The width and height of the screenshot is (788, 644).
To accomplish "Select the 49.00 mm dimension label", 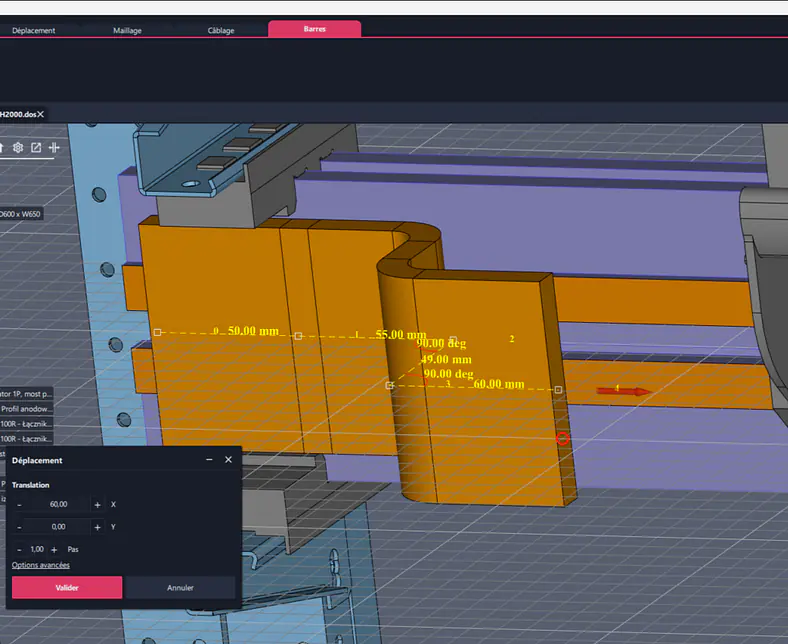I will (446, 359).
